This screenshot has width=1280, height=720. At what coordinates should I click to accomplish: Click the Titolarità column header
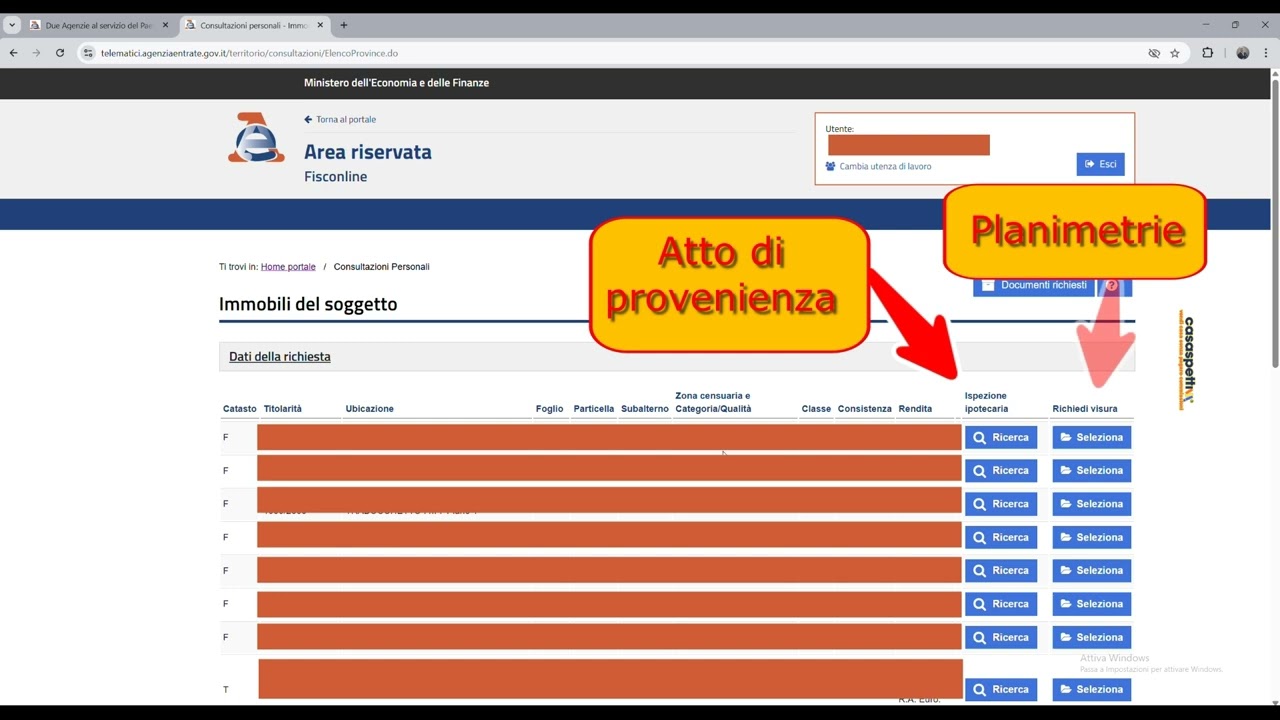point(283,409)
